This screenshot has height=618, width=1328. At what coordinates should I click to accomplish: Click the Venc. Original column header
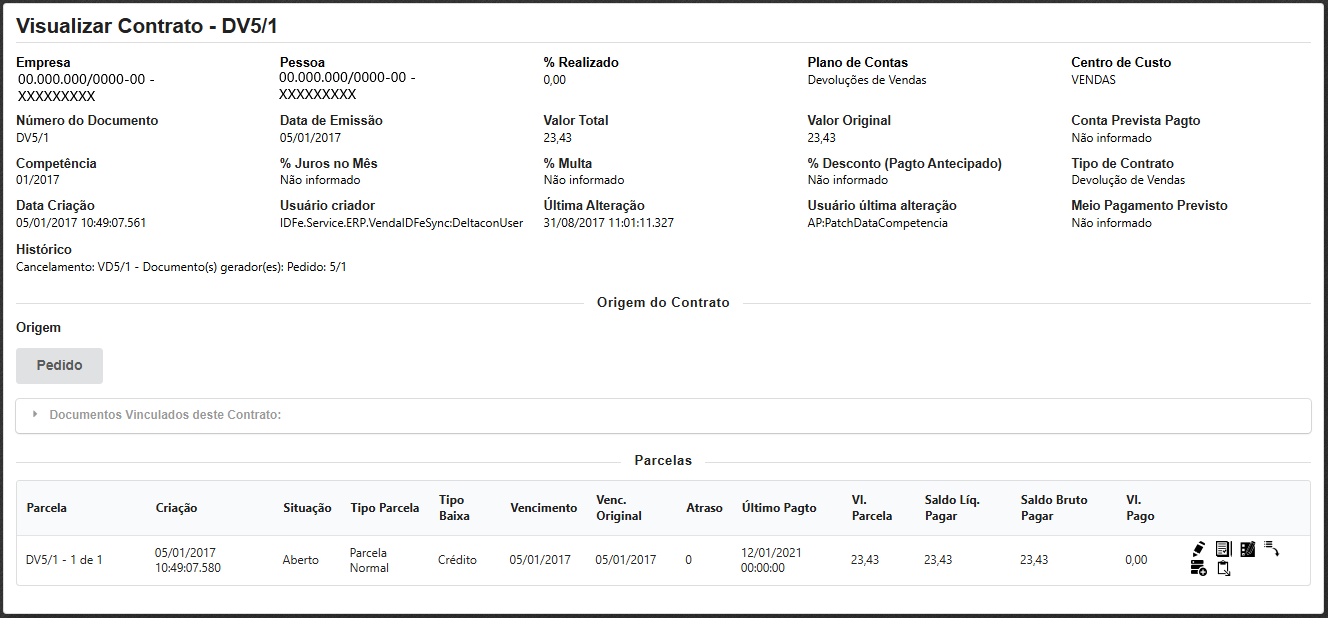coord(619,508)
